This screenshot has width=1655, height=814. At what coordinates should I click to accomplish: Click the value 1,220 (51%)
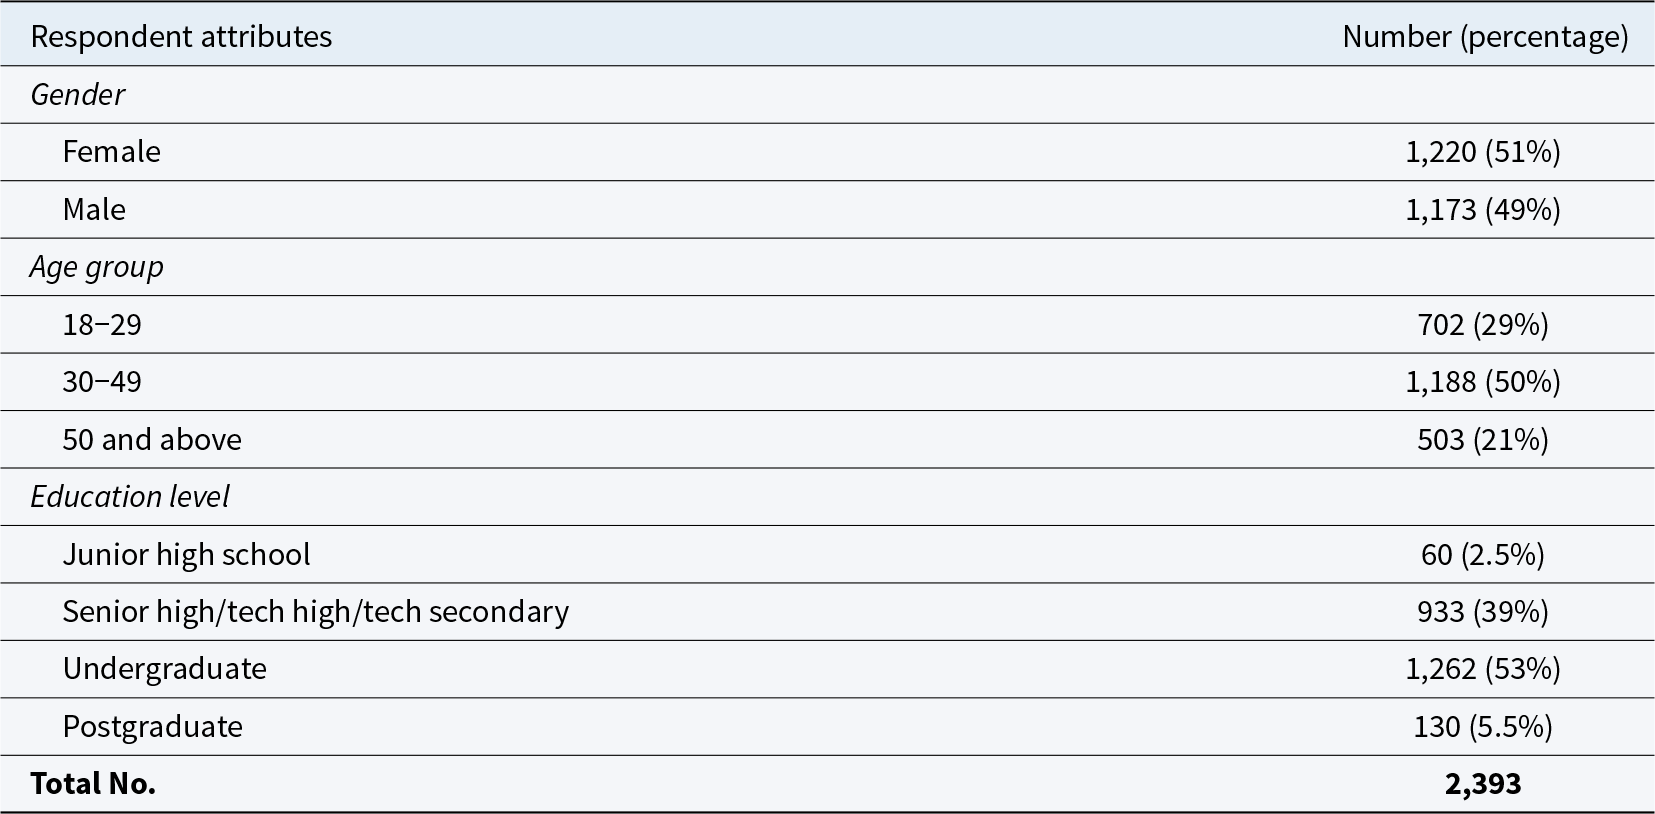pos(1483,152)
